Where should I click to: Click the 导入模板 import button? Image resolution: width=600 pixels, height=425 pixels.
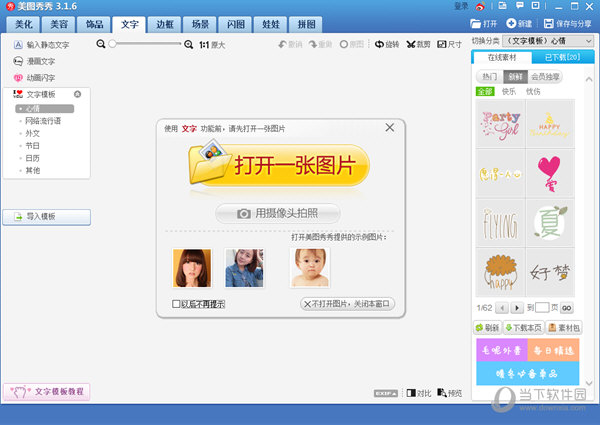pyautogui.click(x=47, y=216)
